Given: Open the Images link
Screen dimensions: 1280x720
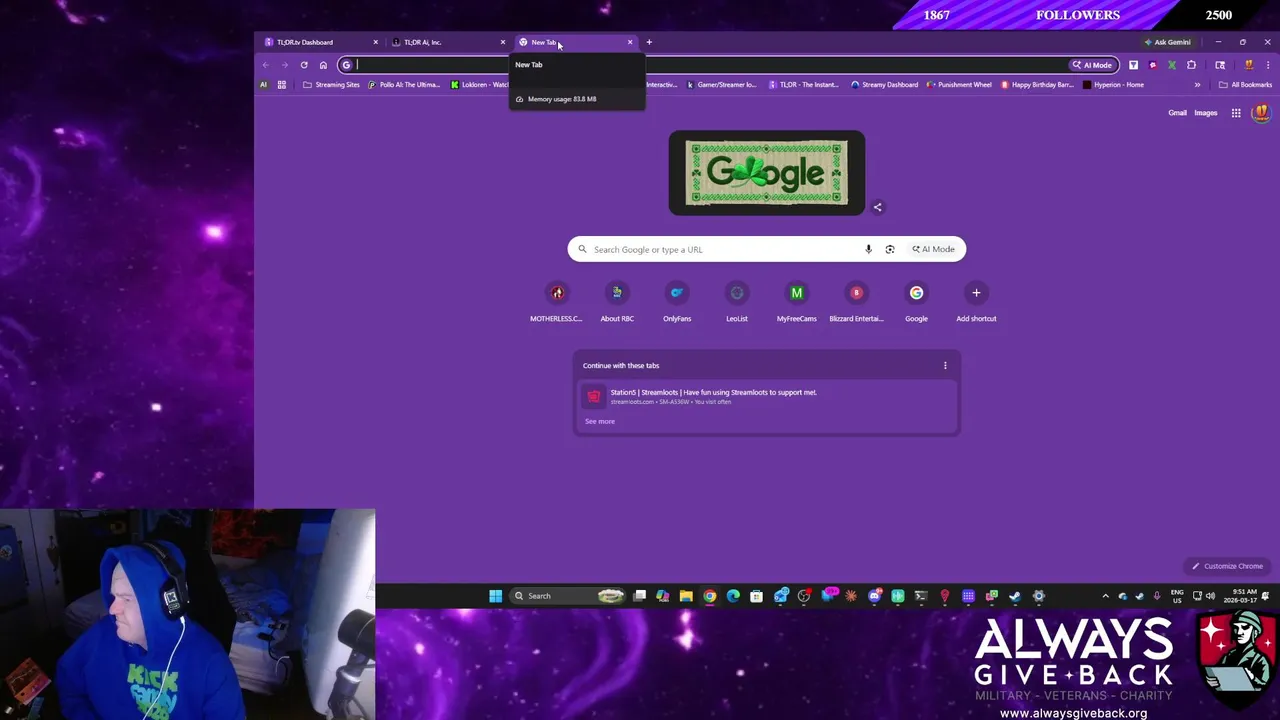Looking at the screenshot, I should [x=1206, y=113].
